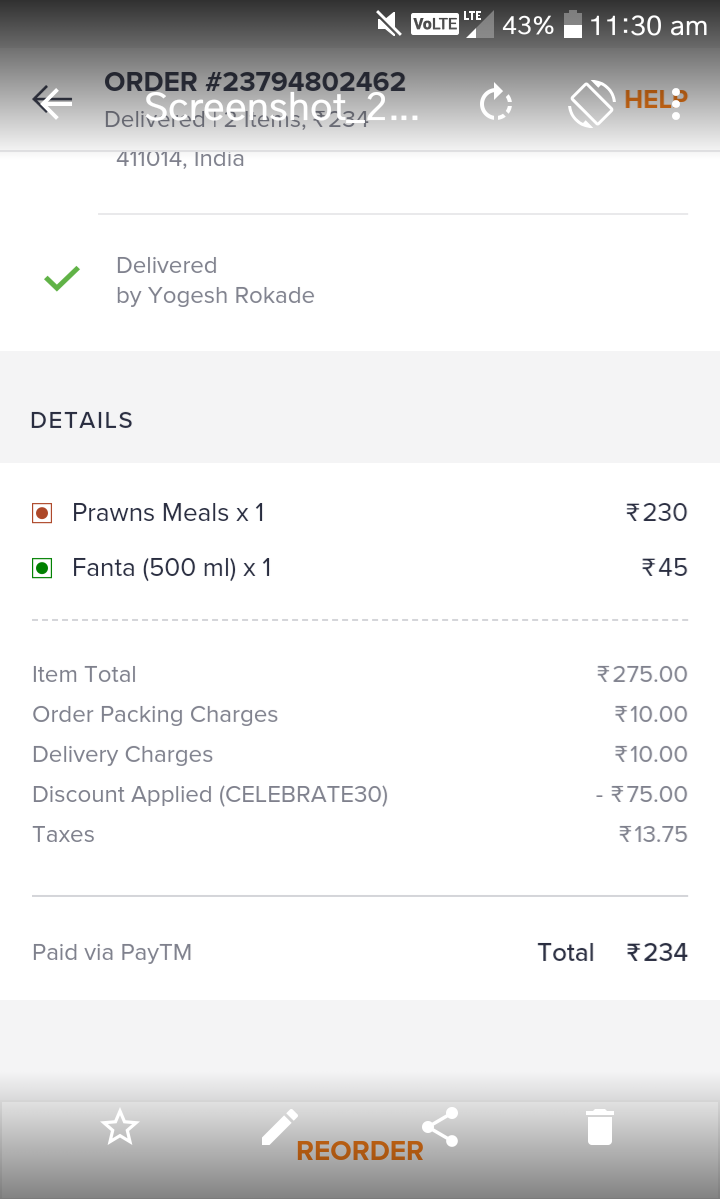720x1199 pixels.
Task: Tap the Discount Applied (CELEBRATE30) row
Action: click(210, 795)
